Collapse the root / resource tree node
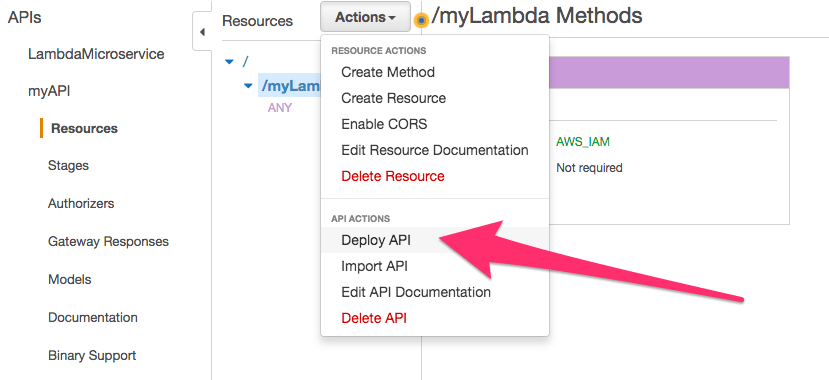Image resolution: width=829 pixels, height=380 pixels. (x=229, y=62)
